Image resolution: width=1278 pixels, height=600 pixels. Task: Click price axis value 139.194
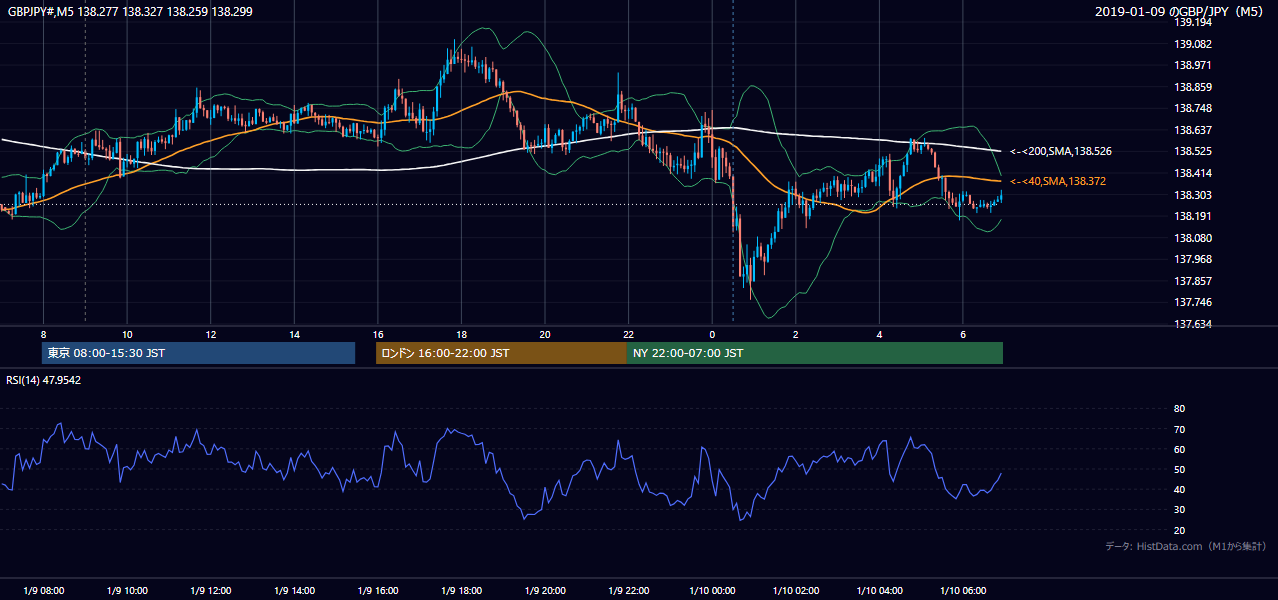click(x=1193, y=22)
